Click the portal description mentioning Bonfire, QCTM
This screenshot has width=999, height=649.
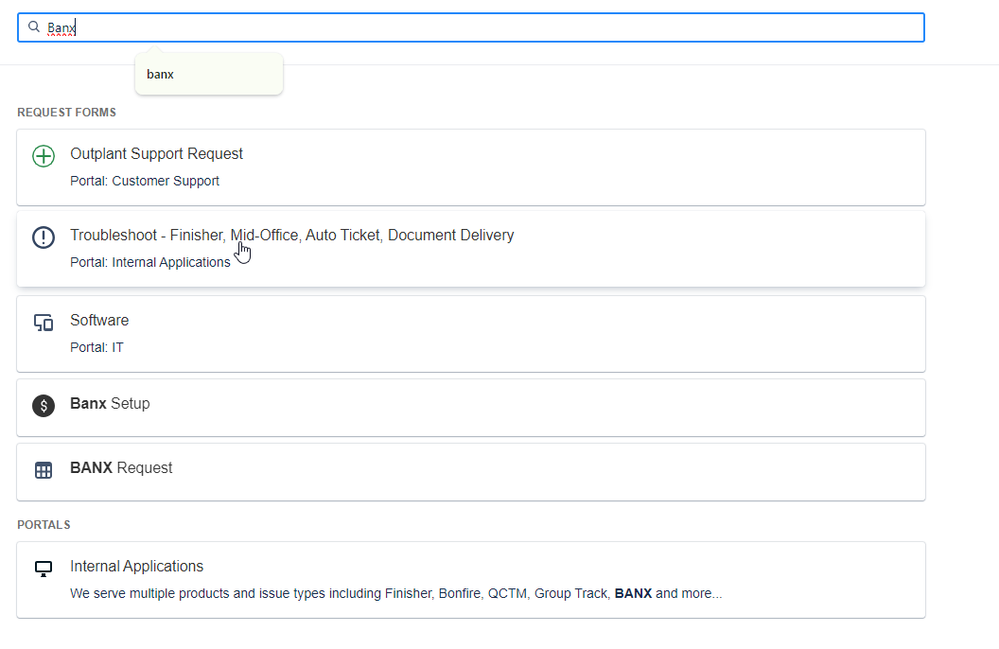(396, 594)
